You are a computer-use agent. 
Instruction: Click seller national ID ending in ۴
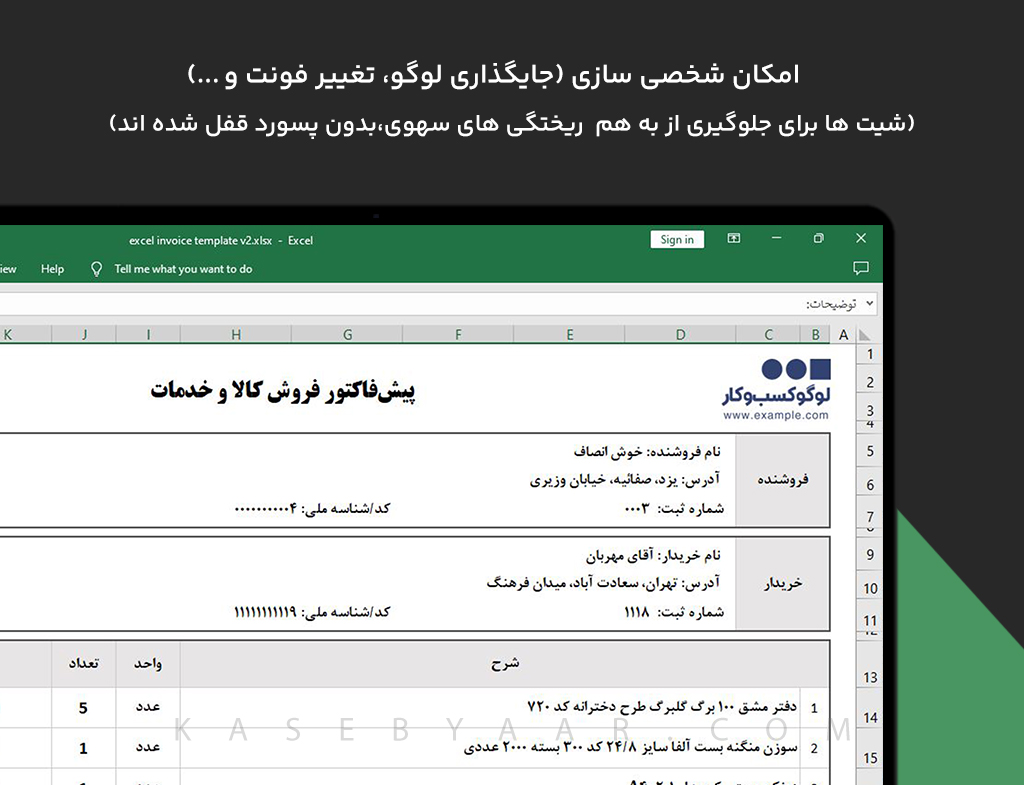[312, 508]
